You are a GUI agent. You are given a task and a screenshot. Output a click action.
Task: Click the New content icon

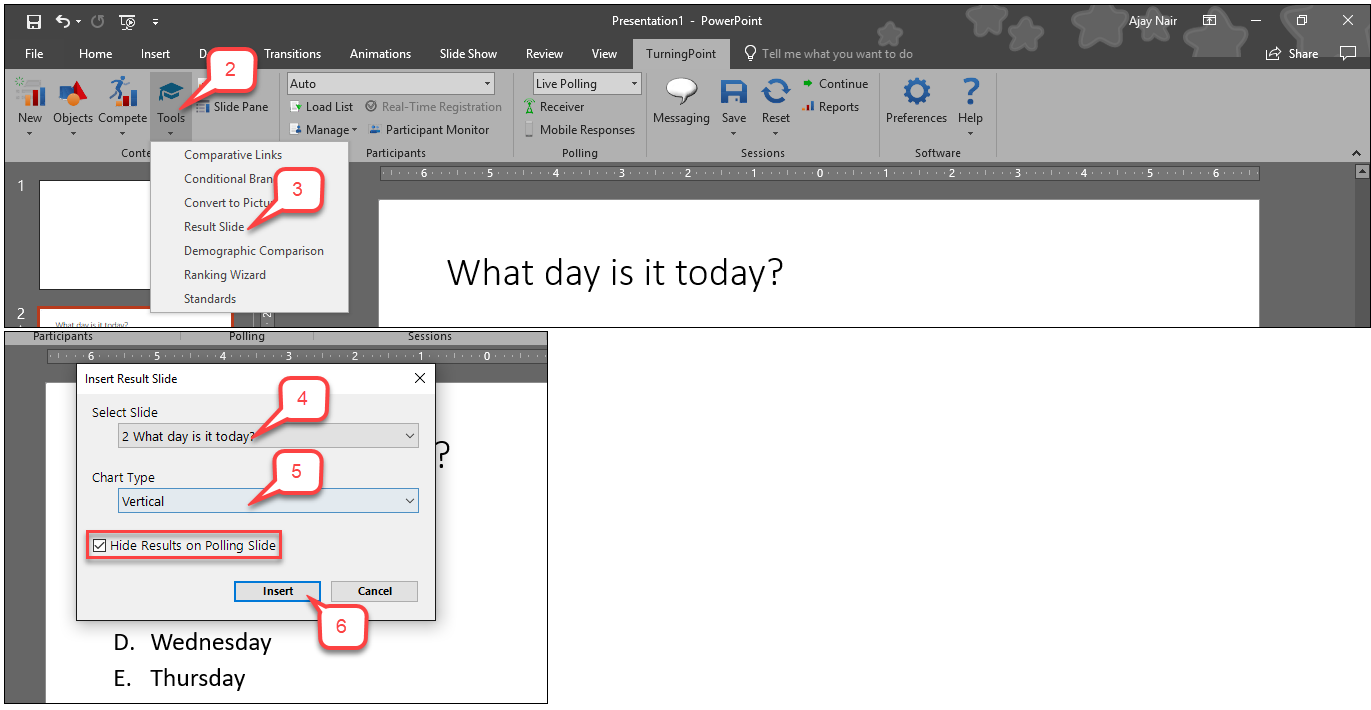[x=30, y=94]
